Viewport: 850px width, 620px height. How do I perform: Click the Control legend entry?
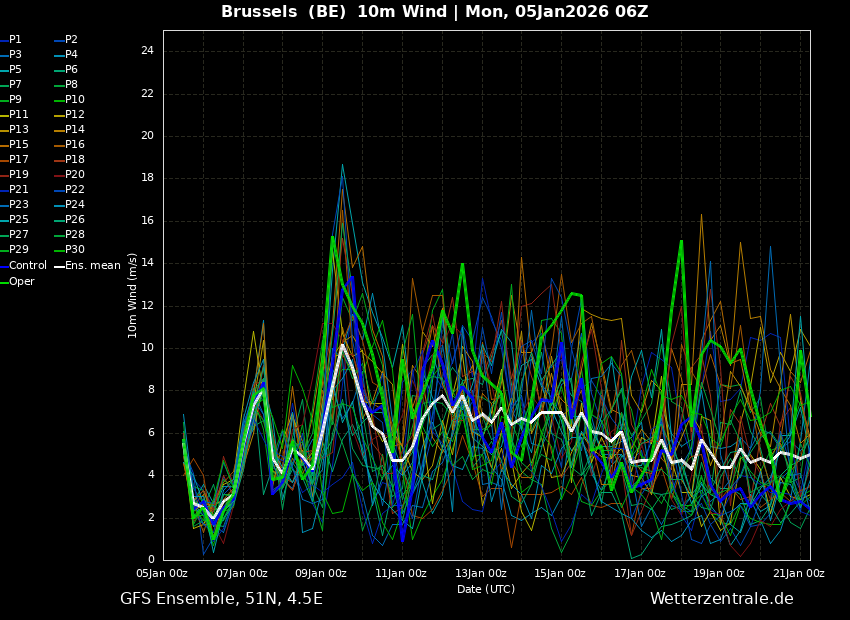23,266
